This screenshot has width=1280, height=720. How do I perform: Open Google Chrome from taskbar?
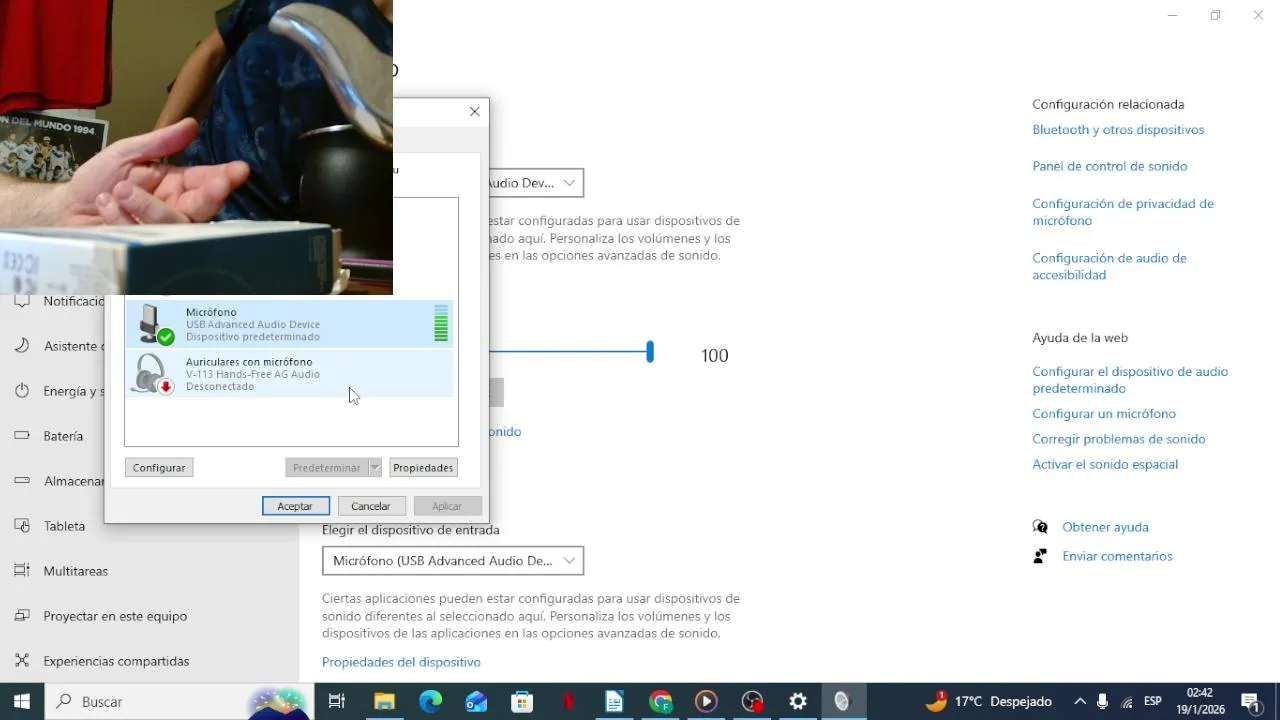click(x=660, y=702)
